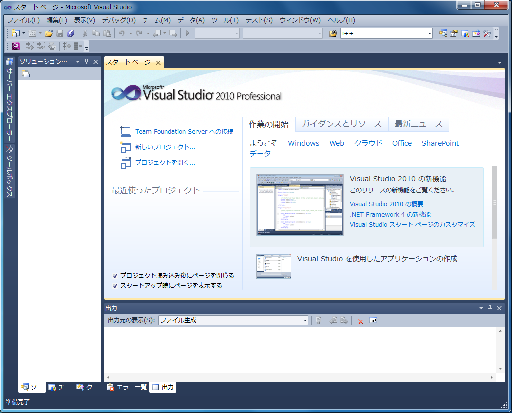Image resolution: width=512 pixels, height=413 pixels.
Task: Click the Properties Window toolbar icon
Action: 454,33
